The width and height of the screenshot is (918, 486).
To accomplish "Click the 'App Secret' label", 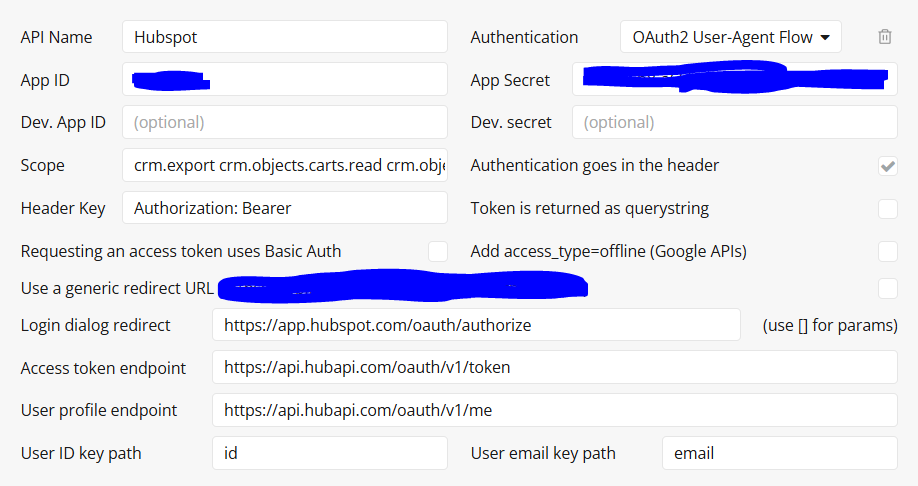I will [x=510, y=80].
